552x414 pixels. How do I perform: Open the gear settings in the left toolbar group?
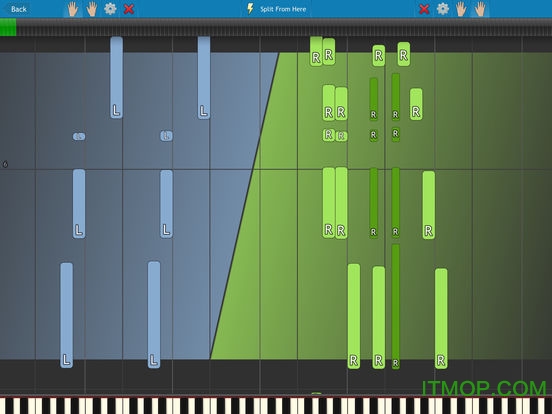pos(110,9)
